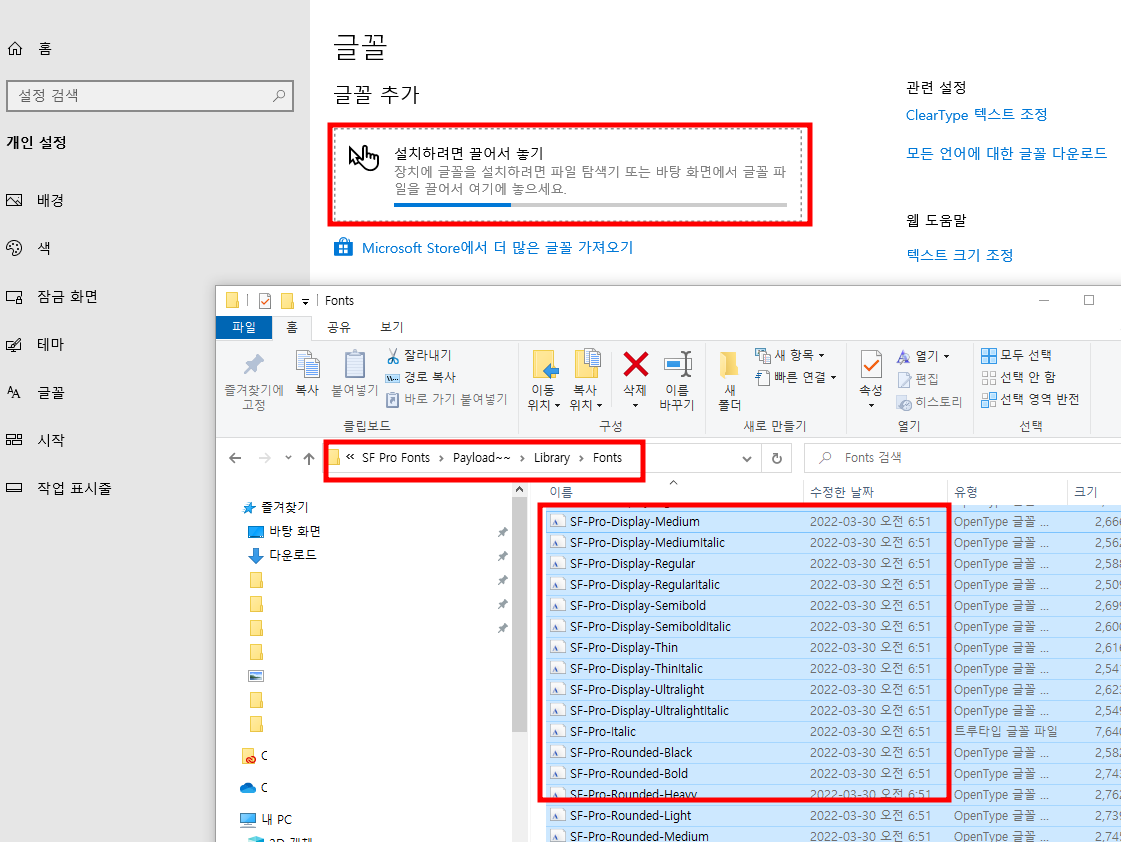Viewport: 1121px width, 842px height.
Task: Click Get more fonts in Microsoft Store link
Action: (497, 247)
